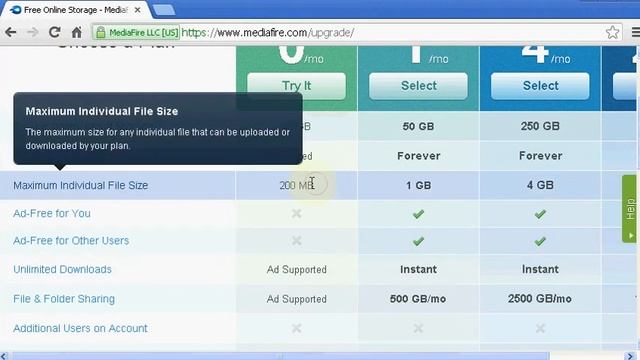Image resolution: width=640 pixels, height=360 pixels.
Task: Click the 1 GB file size cell
Action: 418,185
